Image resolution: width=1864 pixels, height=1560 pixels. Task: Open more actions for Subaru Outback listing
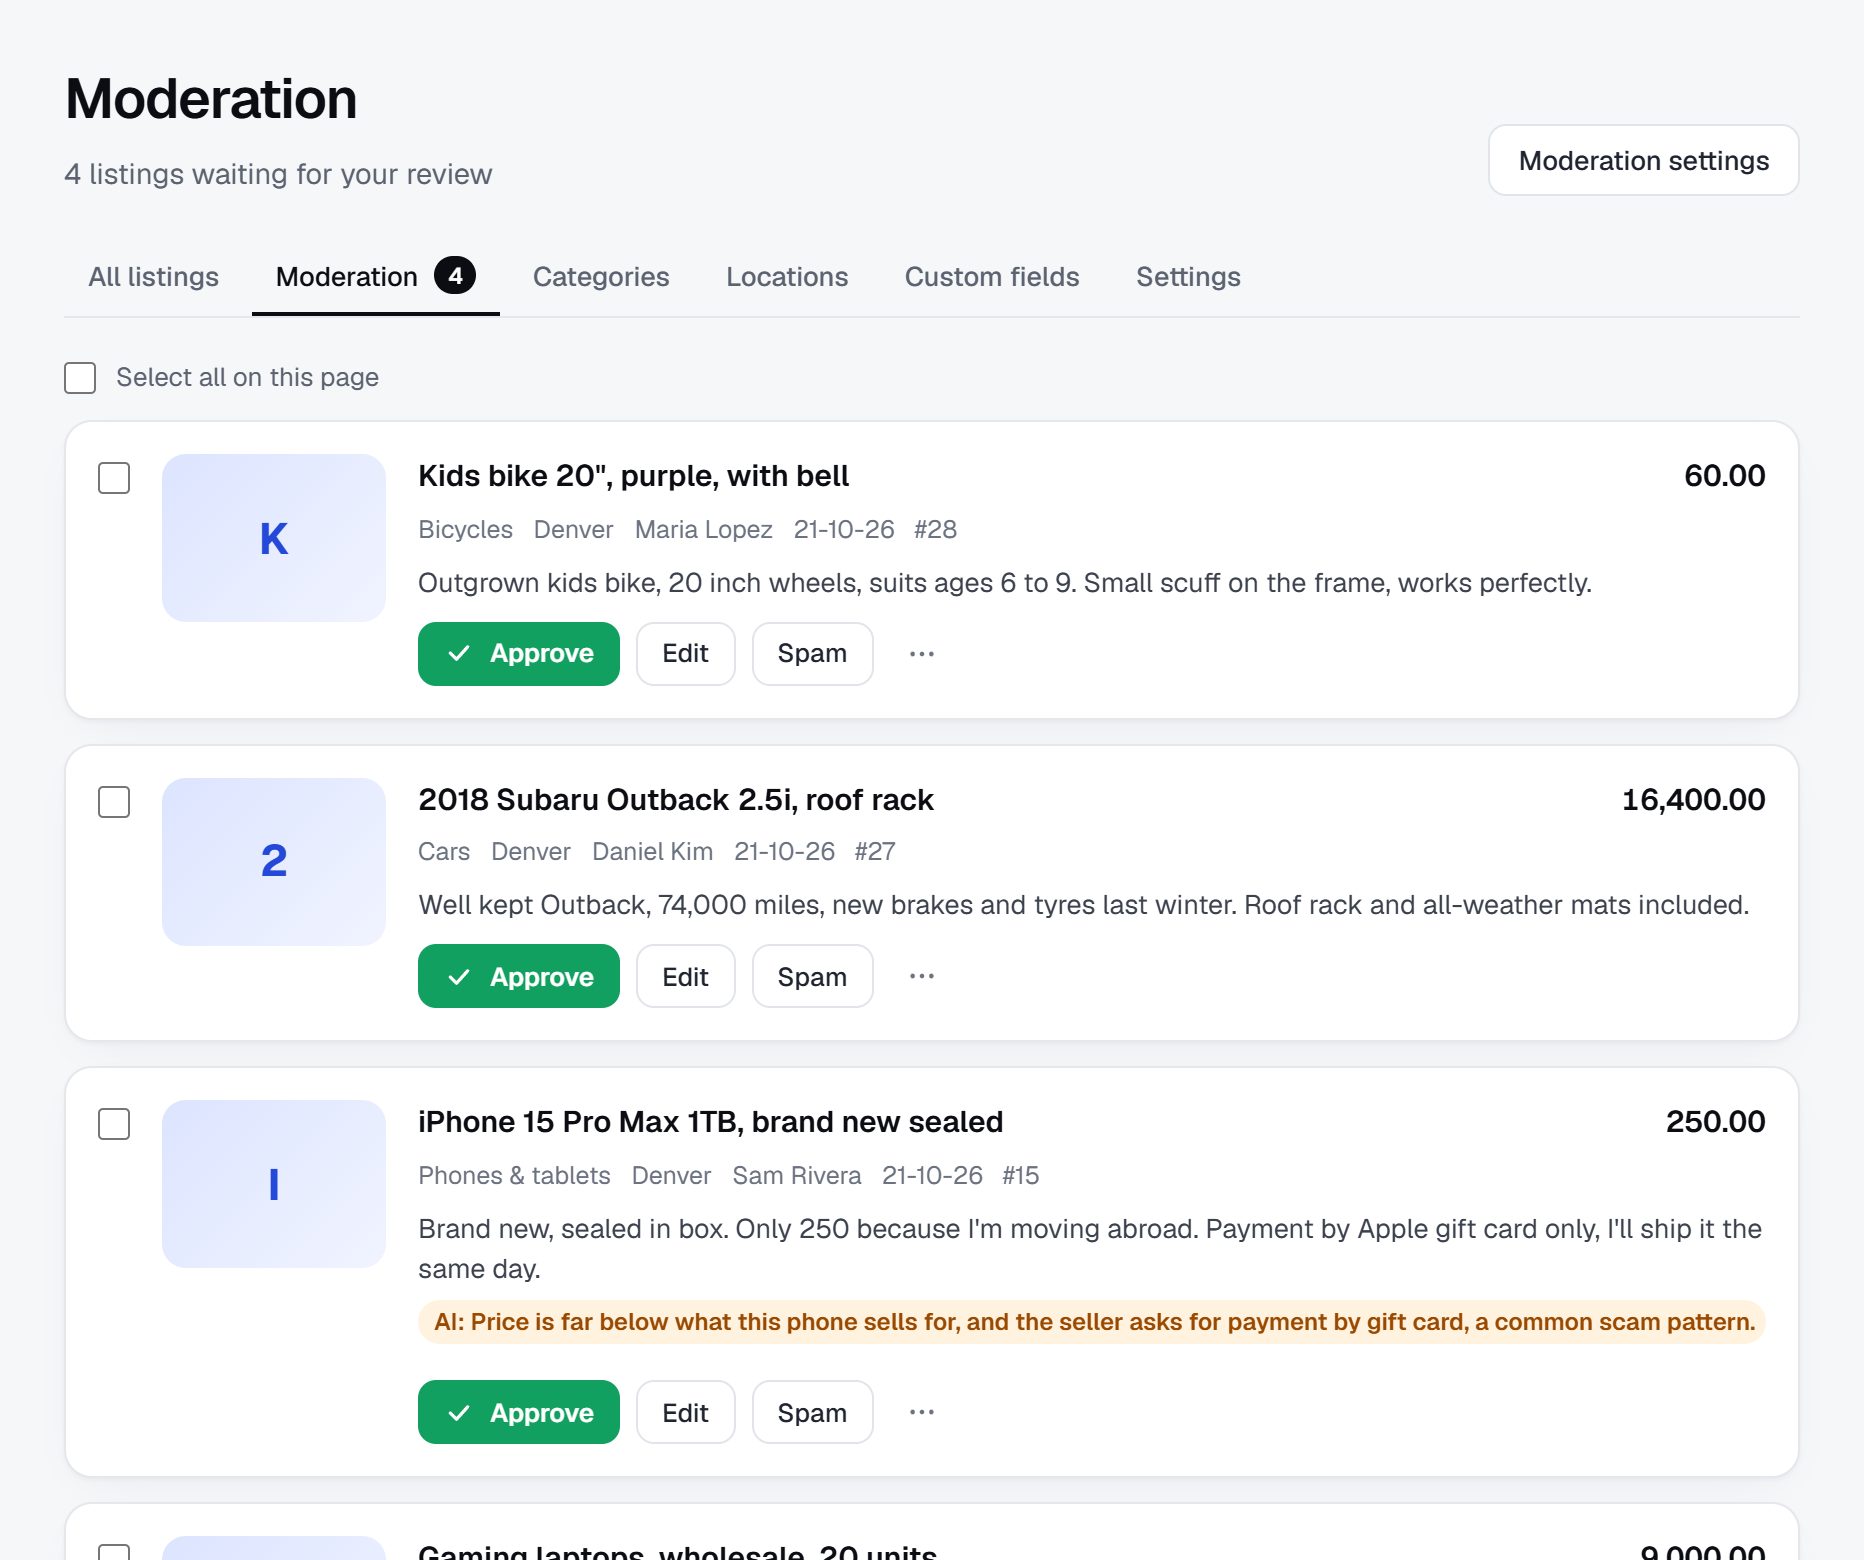(x=922, y=976)
